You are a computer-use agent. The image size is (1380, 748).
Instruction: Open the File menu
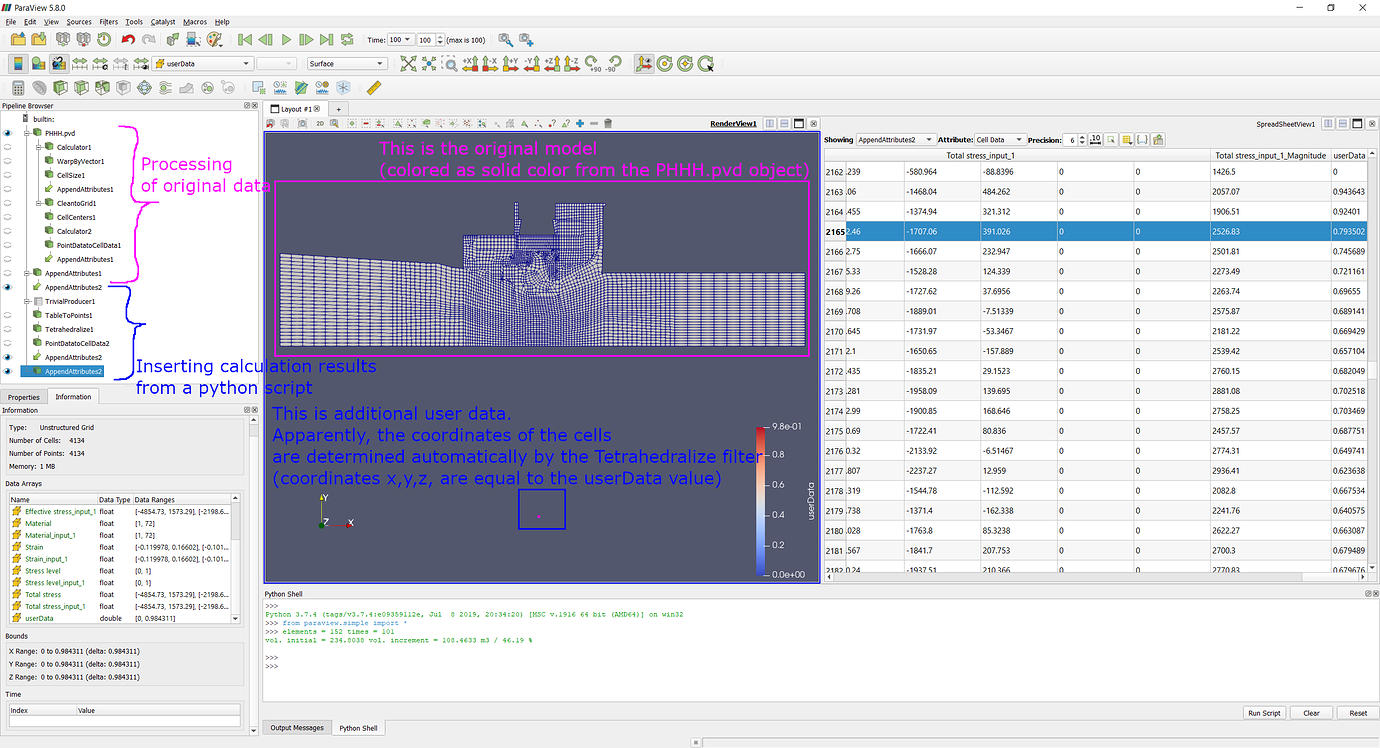(x=10, y=21)
